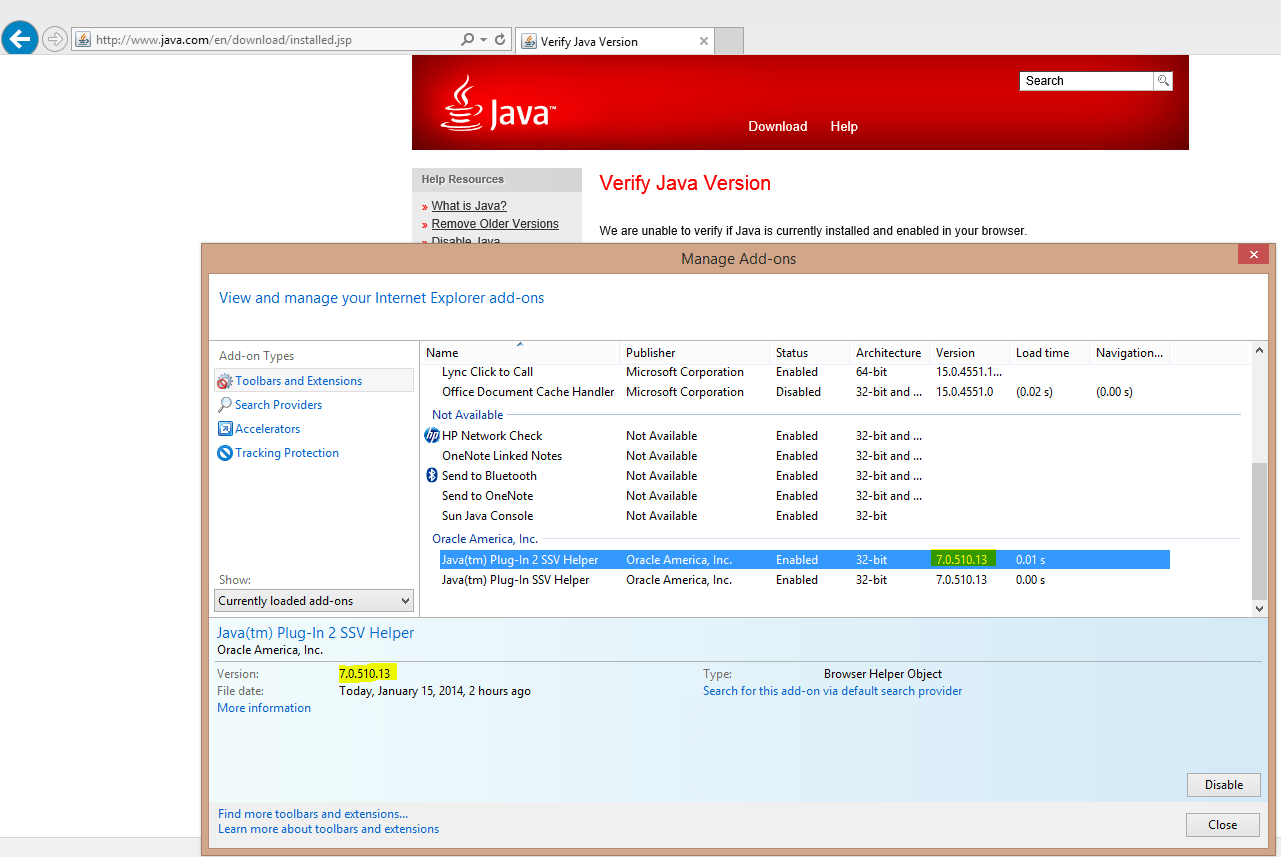Click Search for this add-on via default provider
Image resolution: width=1281 pixels, height=857 pixels.
point(833,691)
